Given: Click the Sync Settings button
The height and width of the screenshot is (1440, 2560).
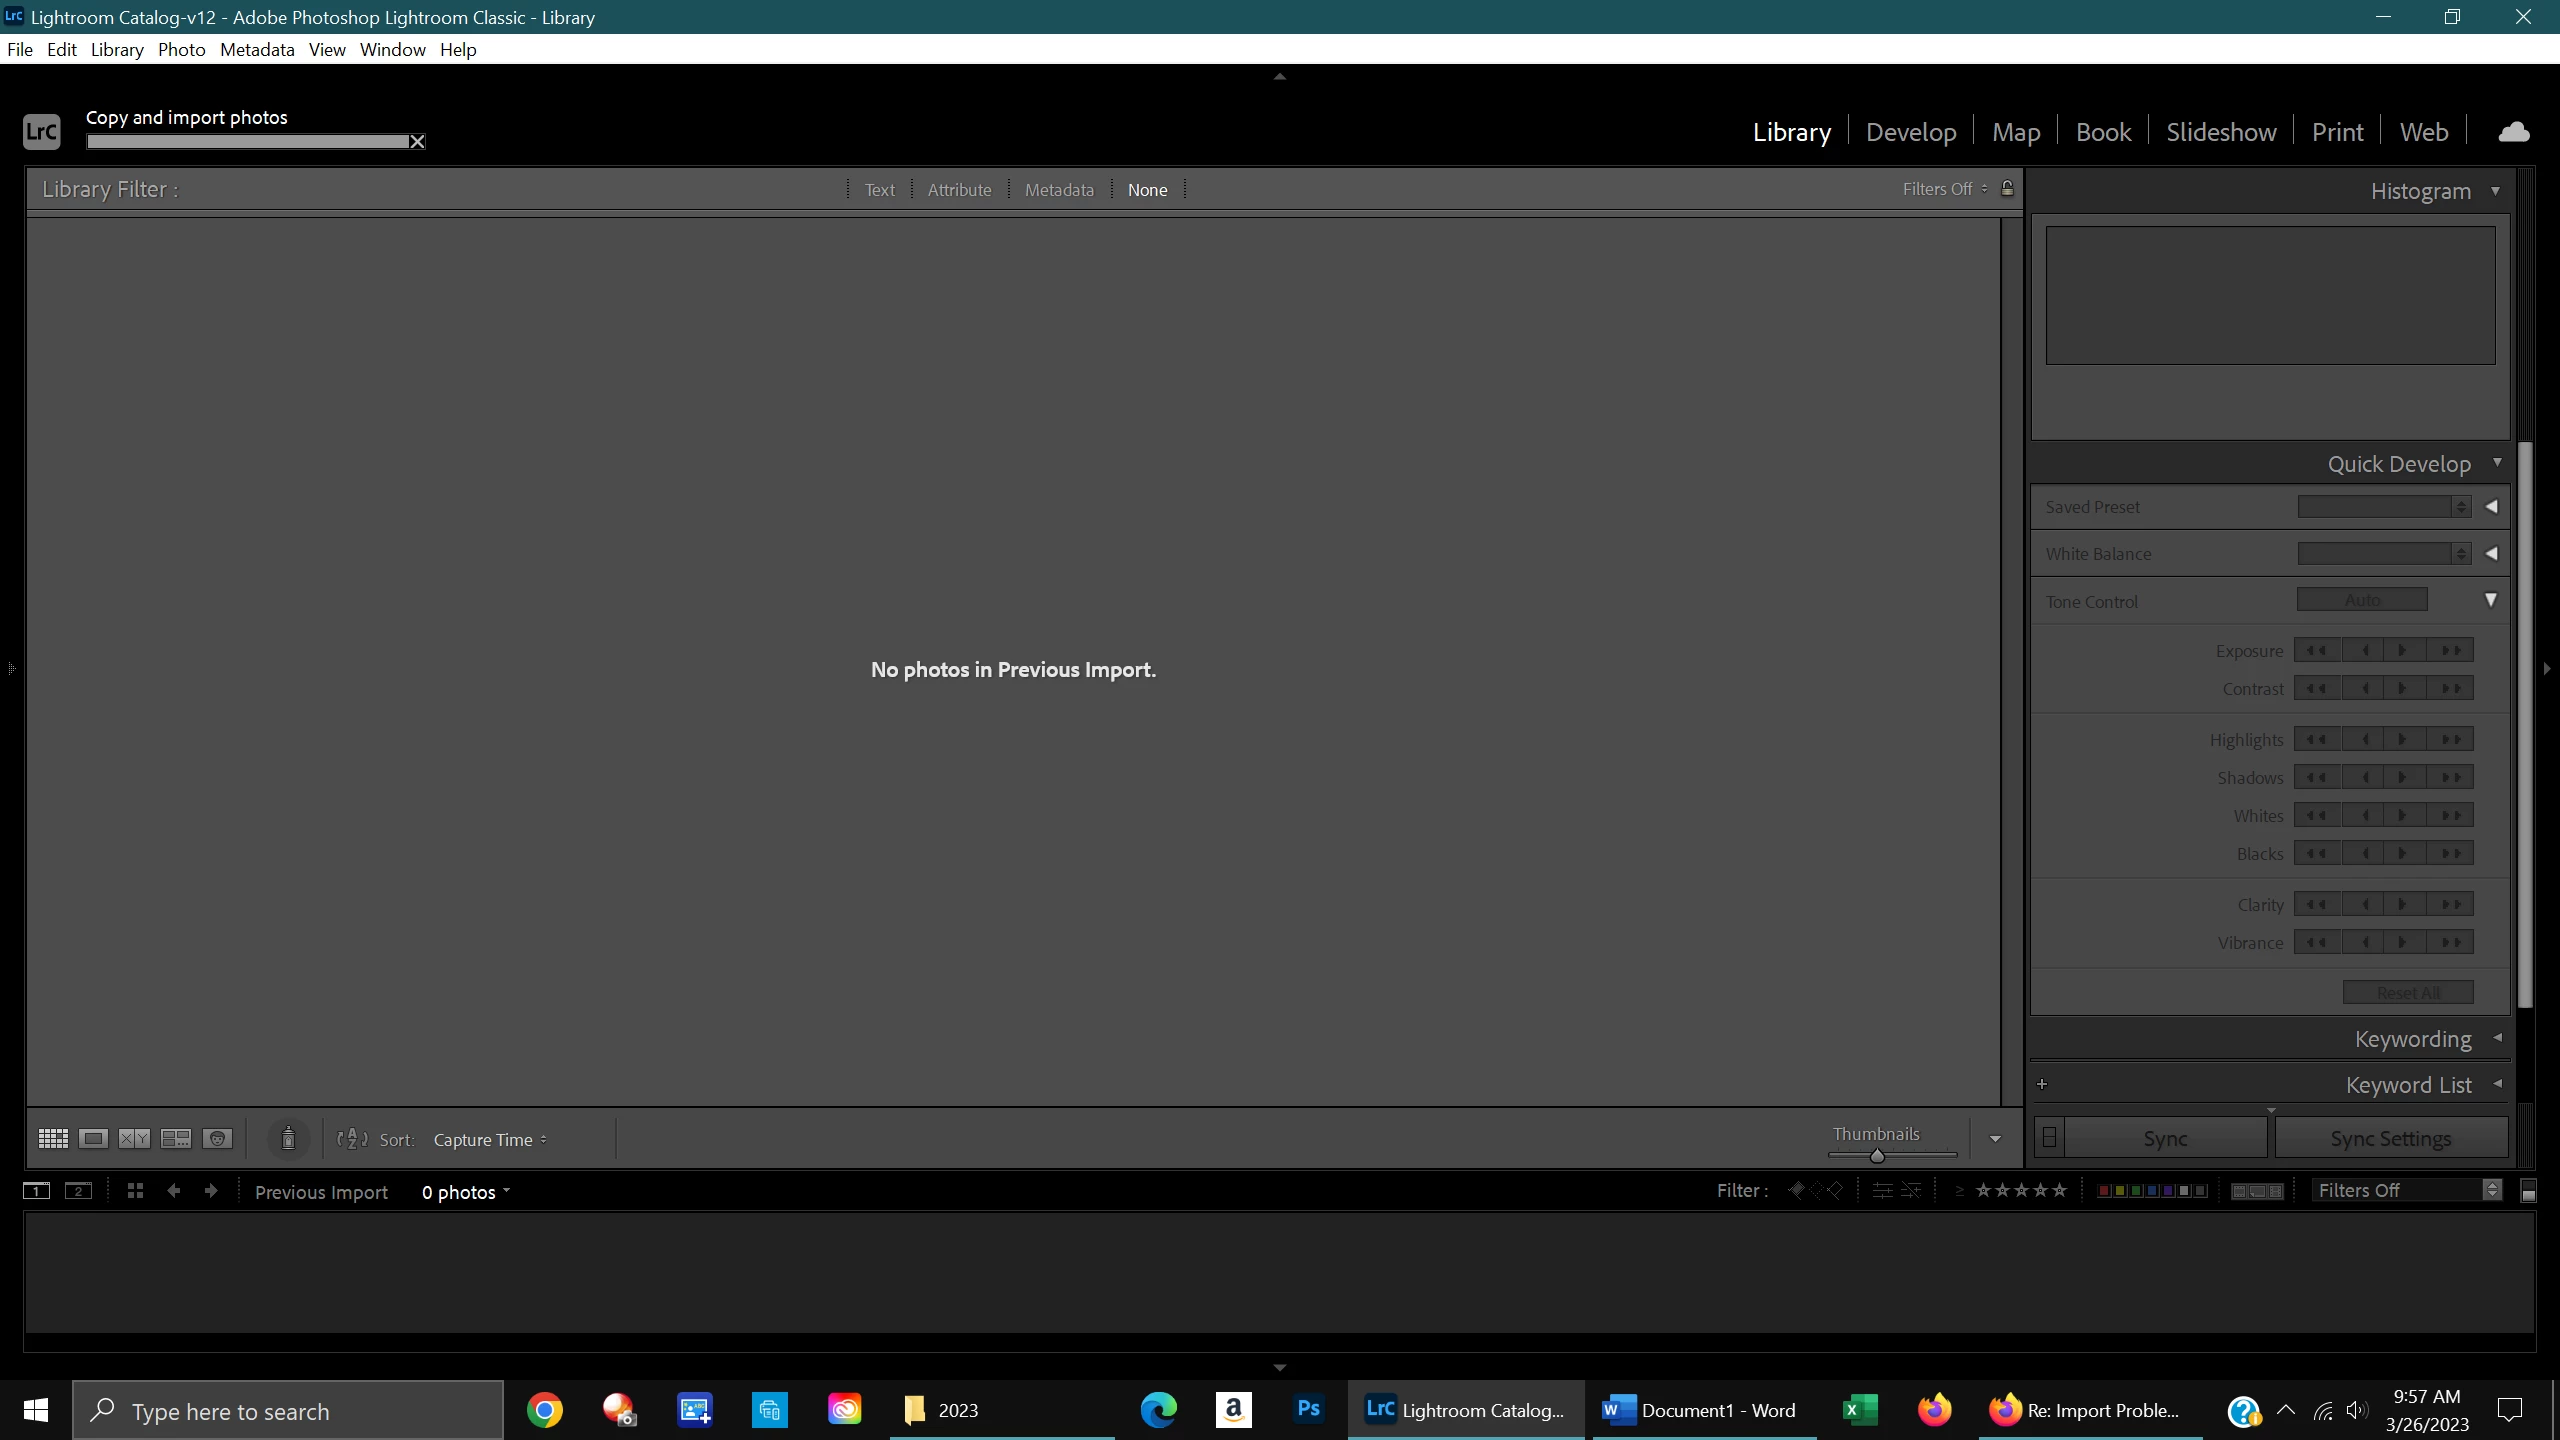Looking at the screenshot, I should coord(2390,1139).
